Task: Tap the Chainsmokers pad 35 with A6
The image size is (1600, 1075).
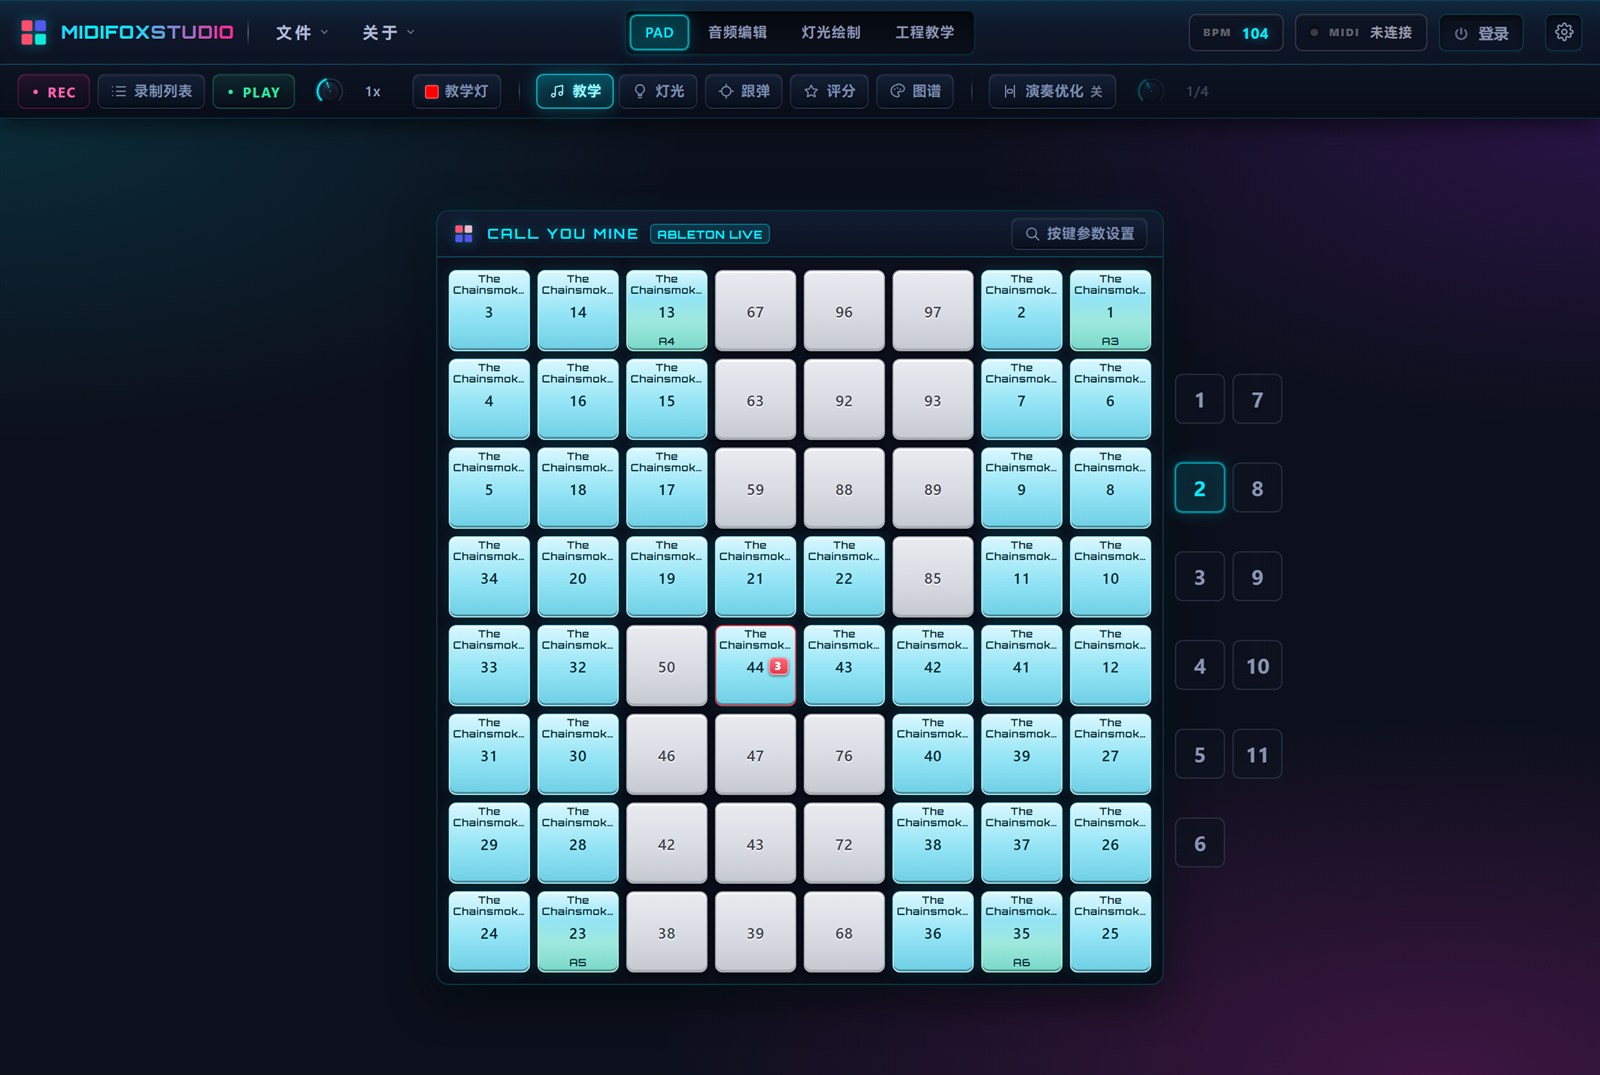Action: tap(1021, 932)
